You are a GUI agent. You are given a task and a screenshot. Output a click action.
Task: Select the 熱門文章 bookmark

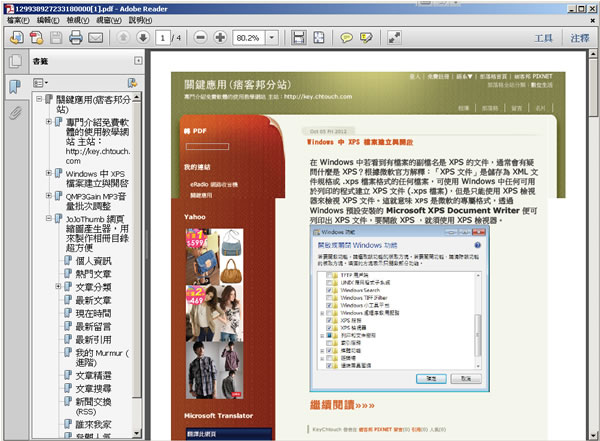pyautogui.click(x=93, y=274)
